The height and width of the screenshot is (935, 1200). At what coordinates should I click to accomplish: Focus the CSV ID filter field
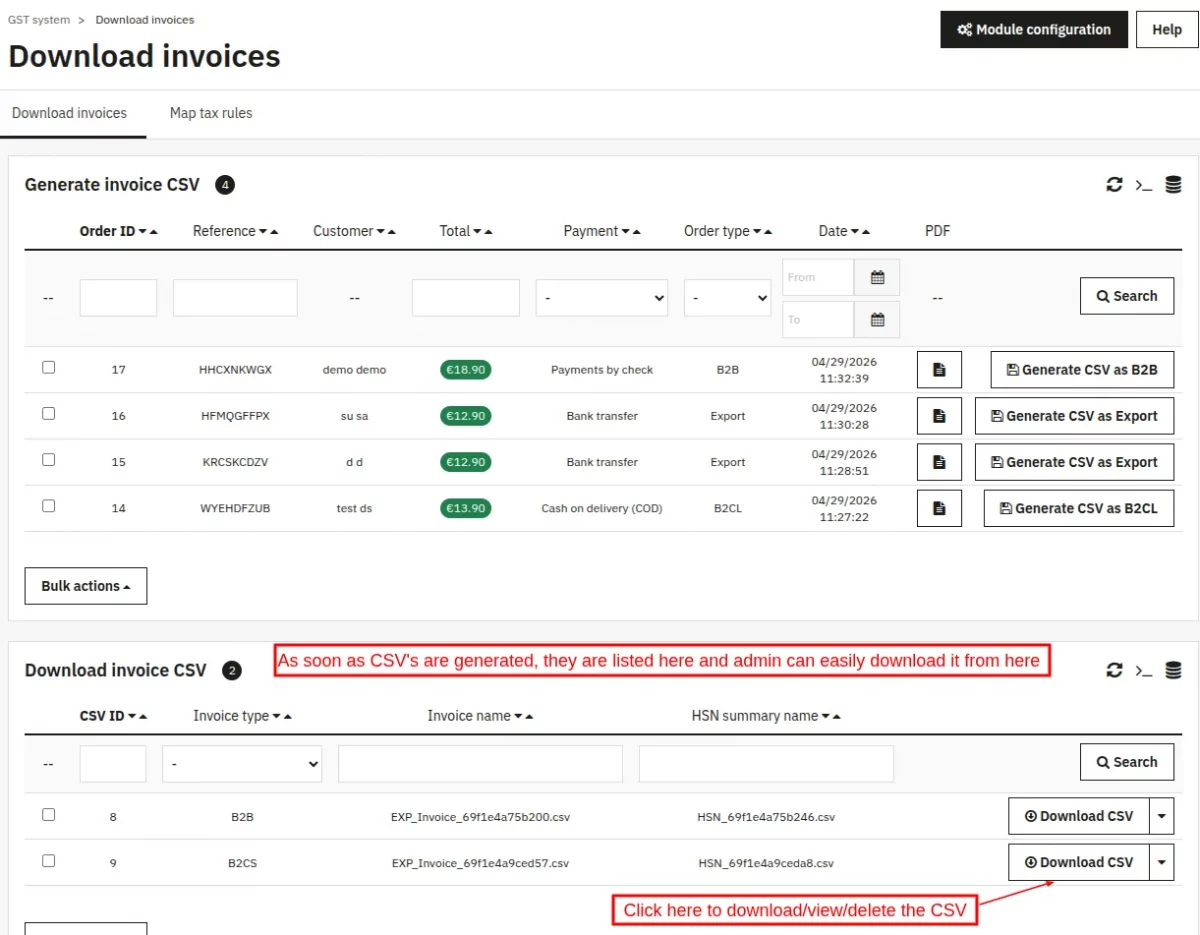click(x=113, y=764)
